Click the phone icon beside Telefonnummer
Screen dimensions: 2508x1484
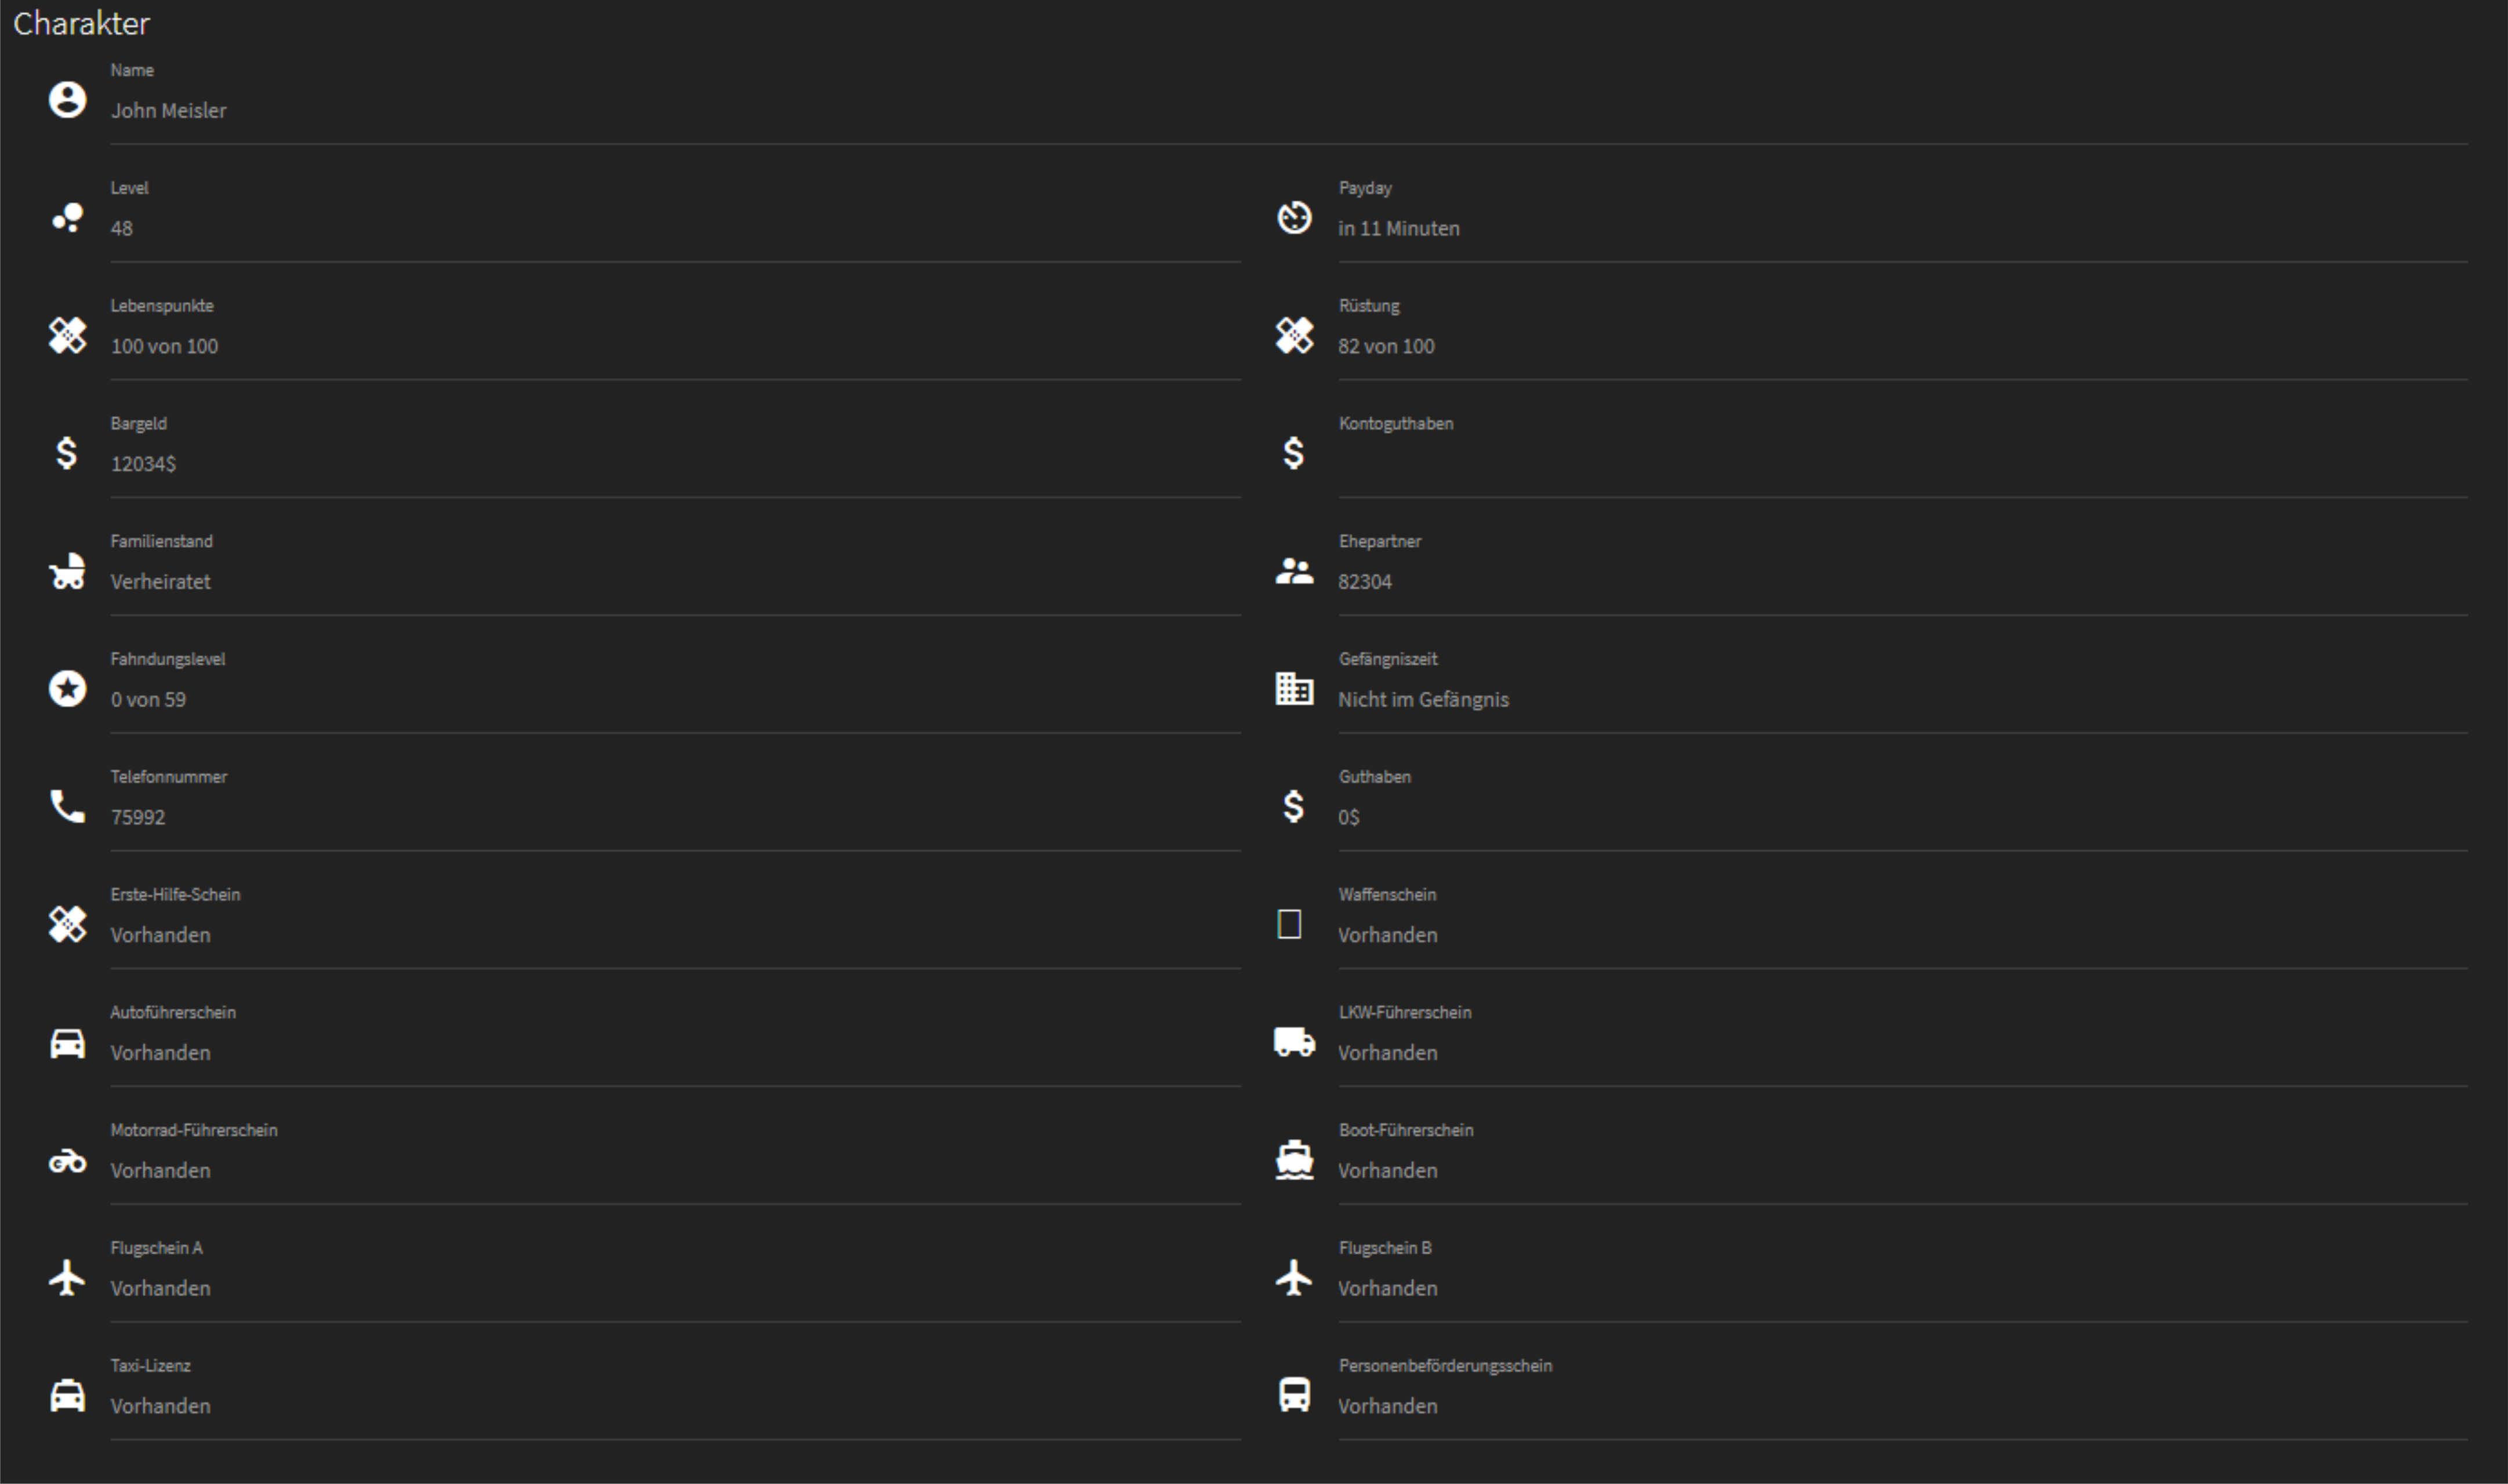[x=67, y=806]
